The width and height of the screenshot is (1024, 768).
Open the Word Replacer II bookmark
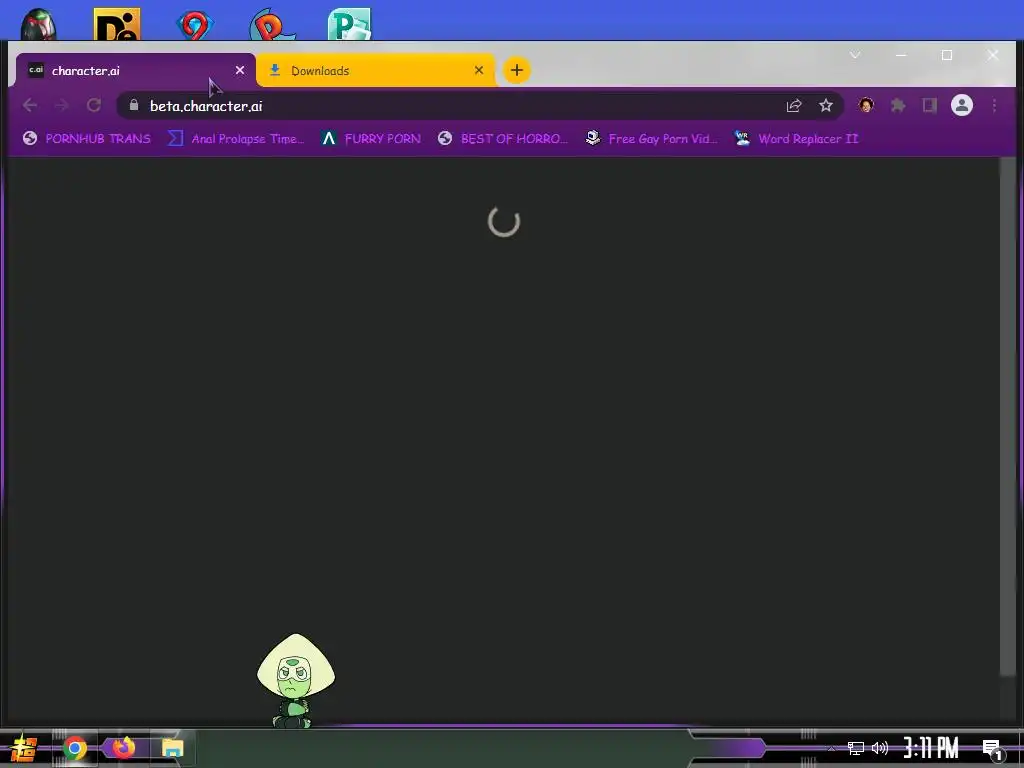796,138
